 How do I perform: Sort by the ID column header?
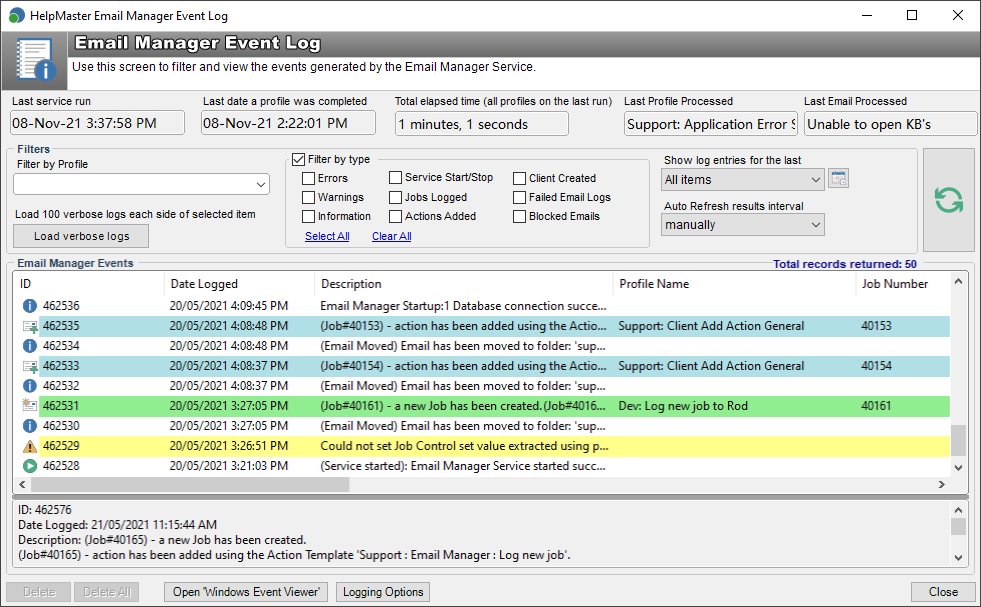[89, 284]
